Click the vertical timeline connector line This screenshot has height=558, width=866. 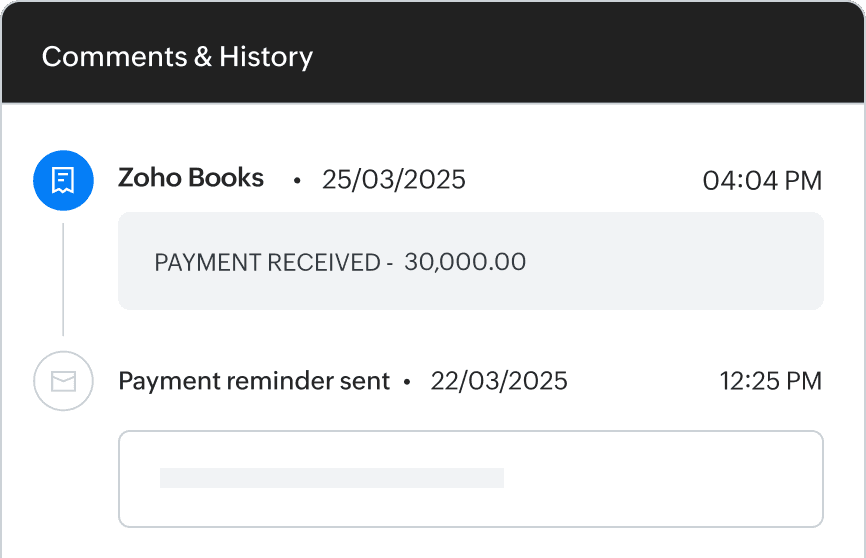click(63, 279)
